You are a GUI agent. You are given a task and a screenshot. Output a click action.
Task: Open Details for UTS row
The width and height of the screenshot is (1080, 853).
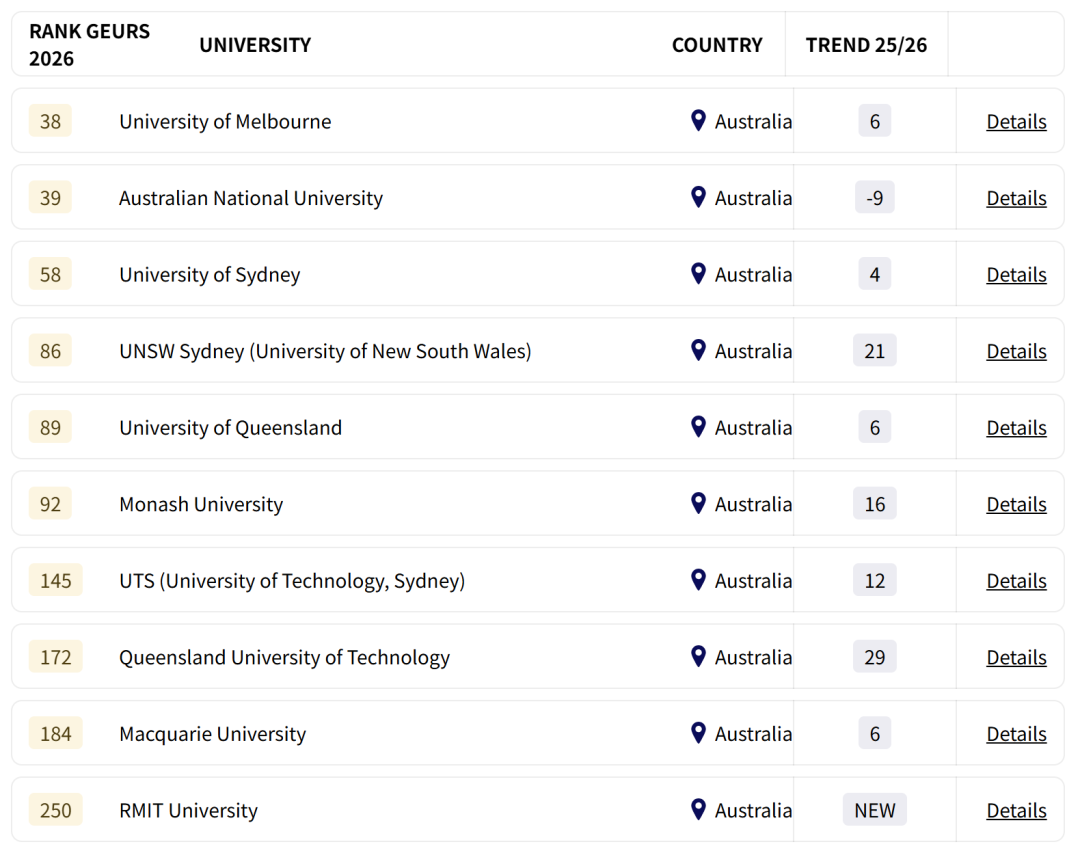[1016, 581]
